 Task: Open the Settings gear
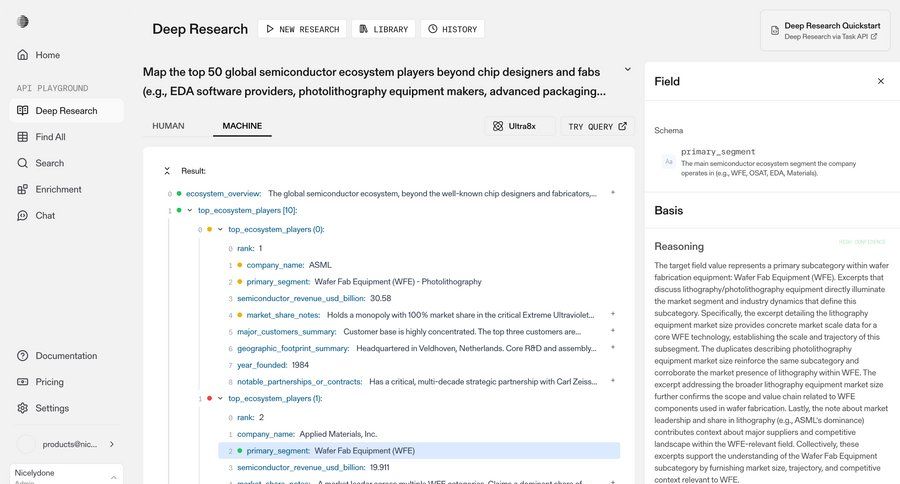pos(23,408)
